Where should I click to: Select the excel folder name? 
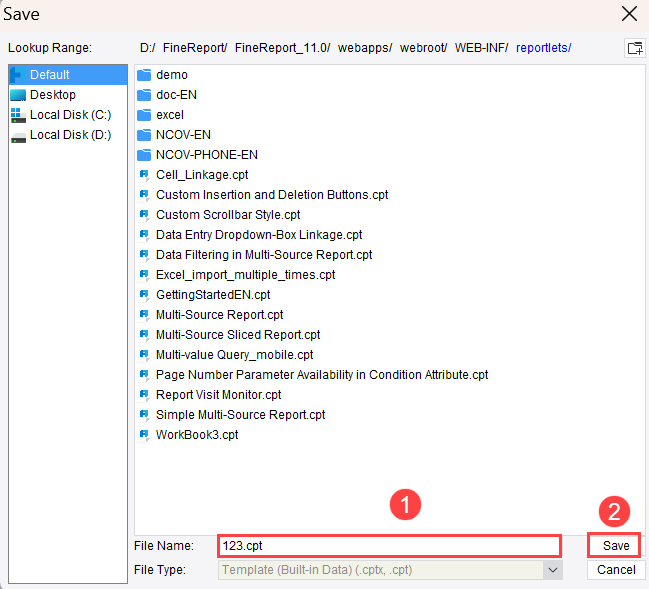coord(170,115)
